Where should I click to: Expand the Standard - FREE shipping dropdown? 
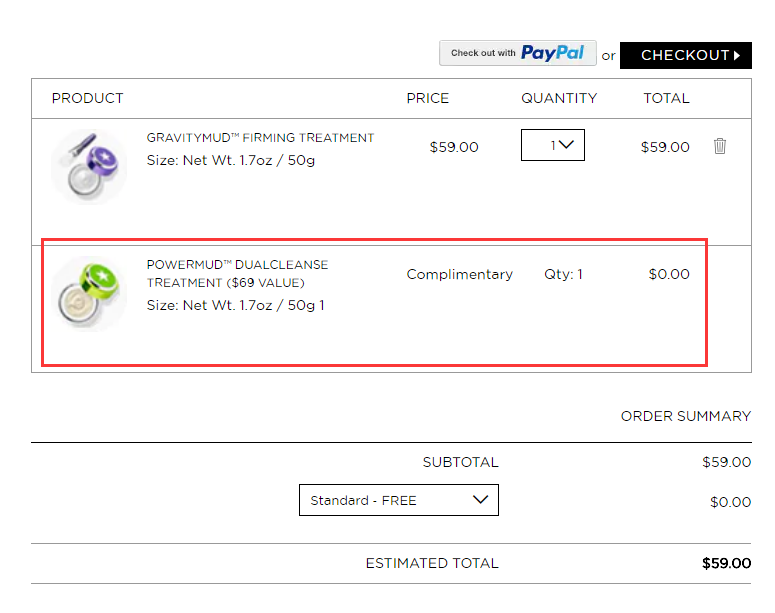[398, 500]
